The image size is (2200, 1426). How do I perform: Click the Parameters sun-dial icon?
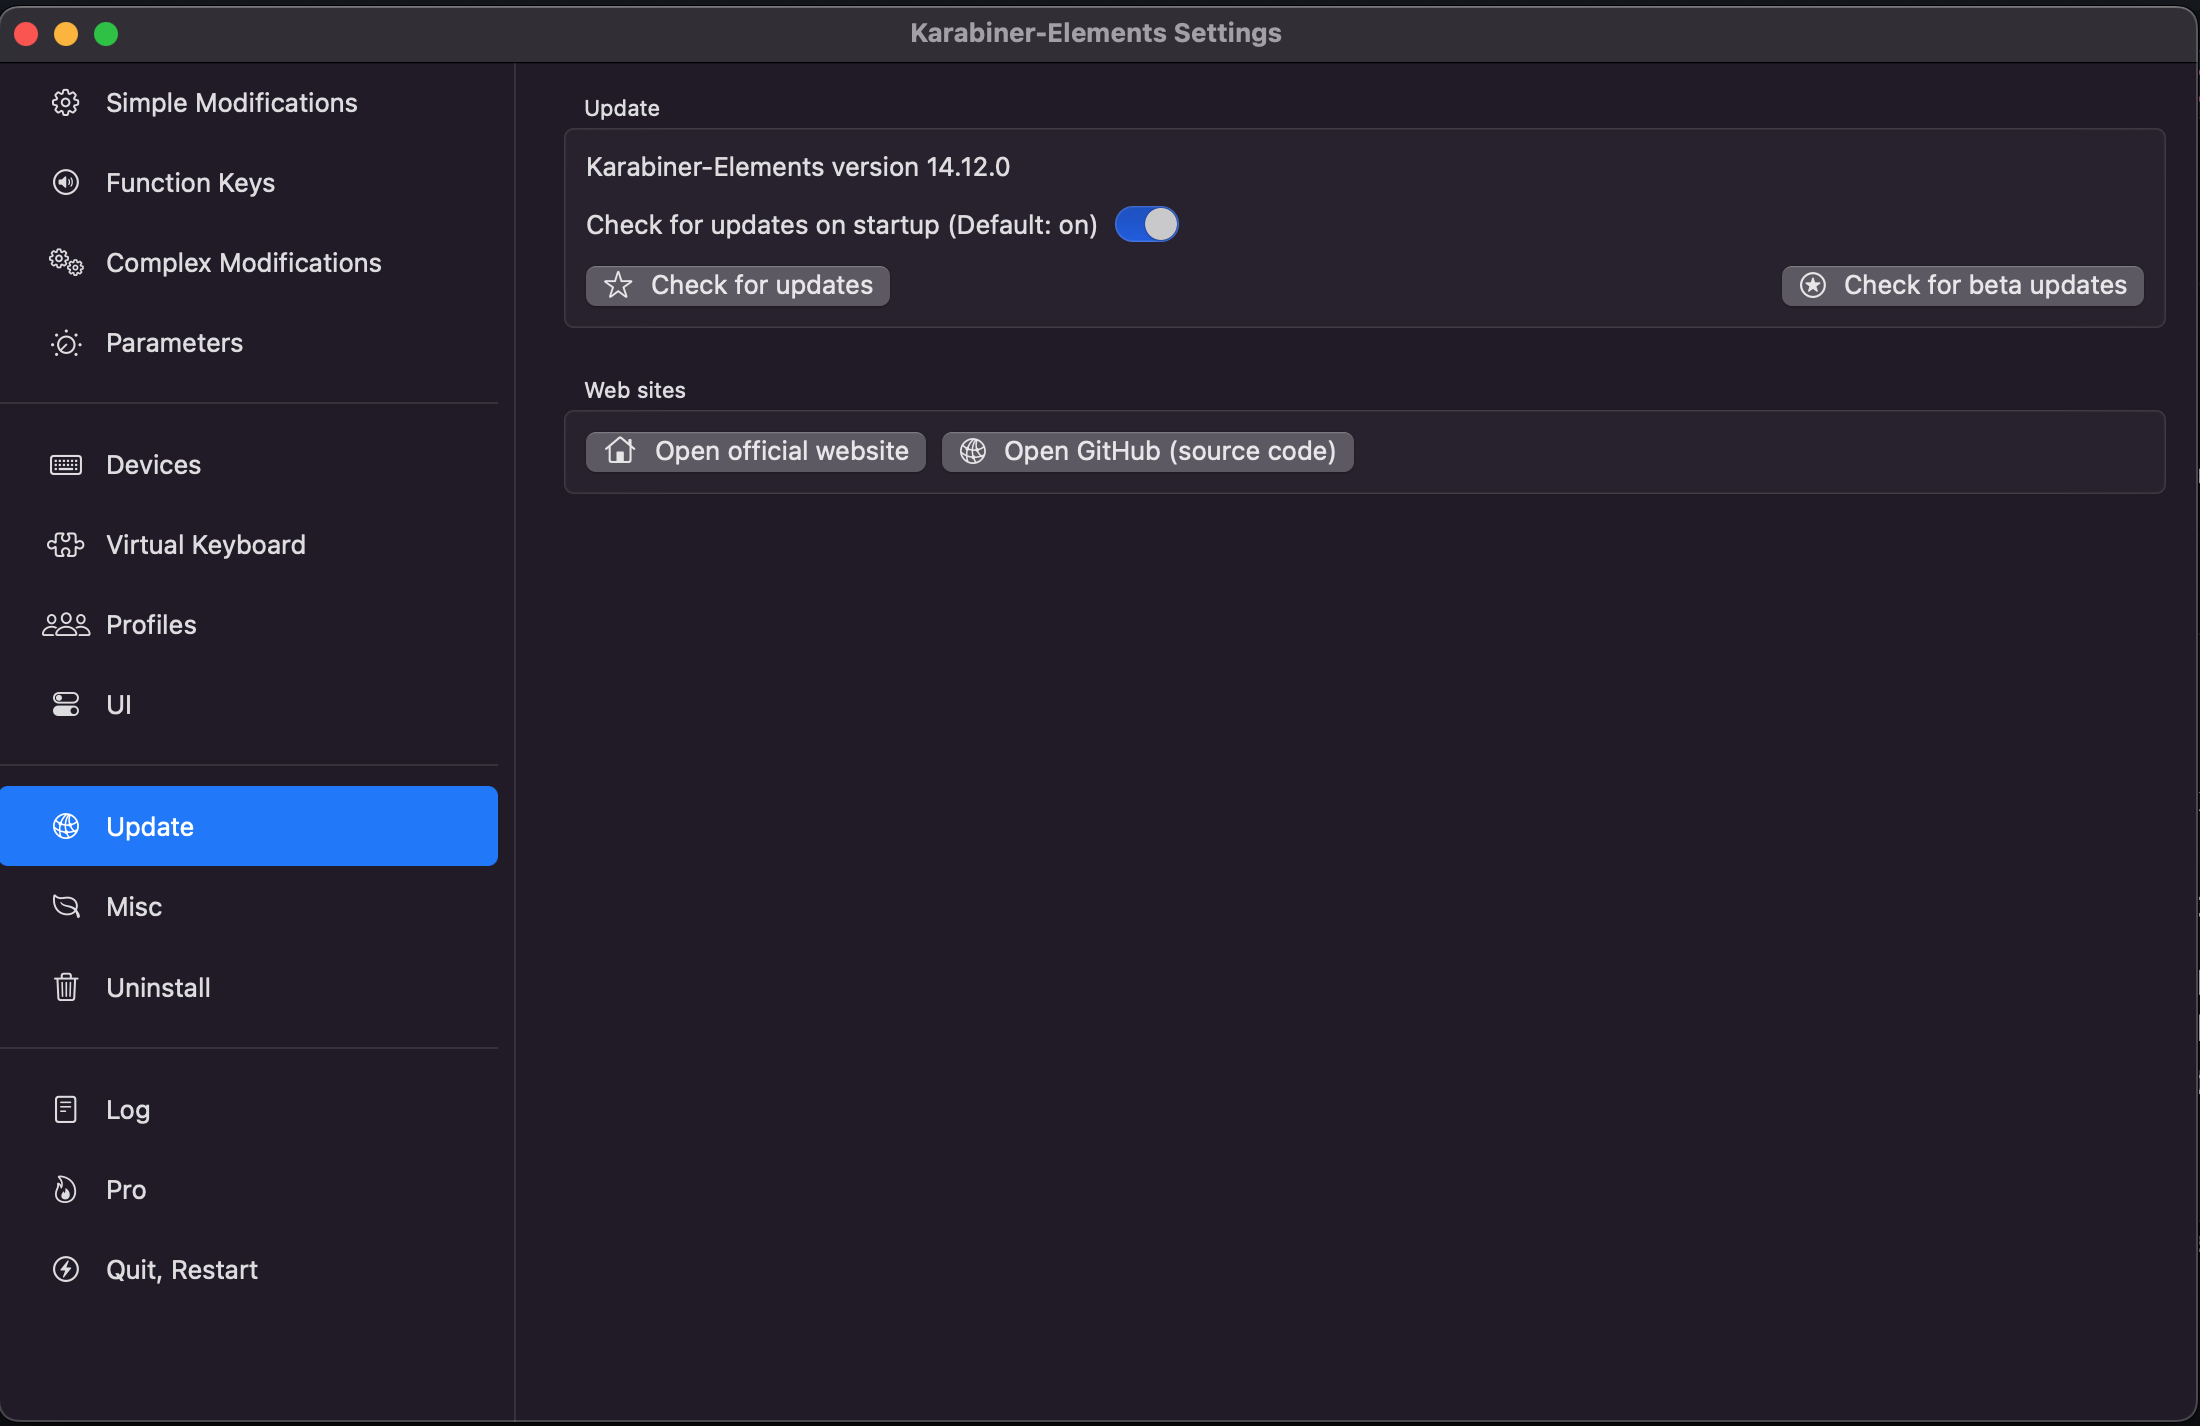(66, 344)
